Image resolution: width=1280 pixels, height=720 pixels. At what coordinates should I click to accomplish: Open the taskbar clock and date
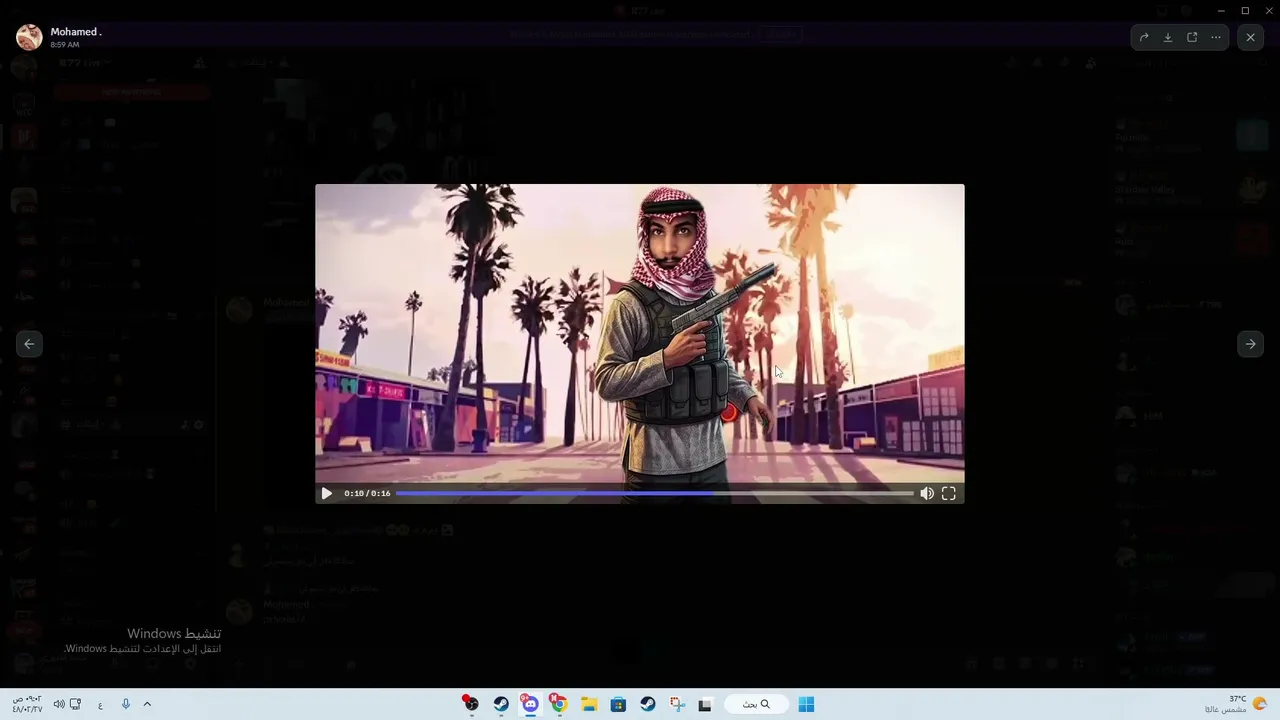tap(27, 704)
